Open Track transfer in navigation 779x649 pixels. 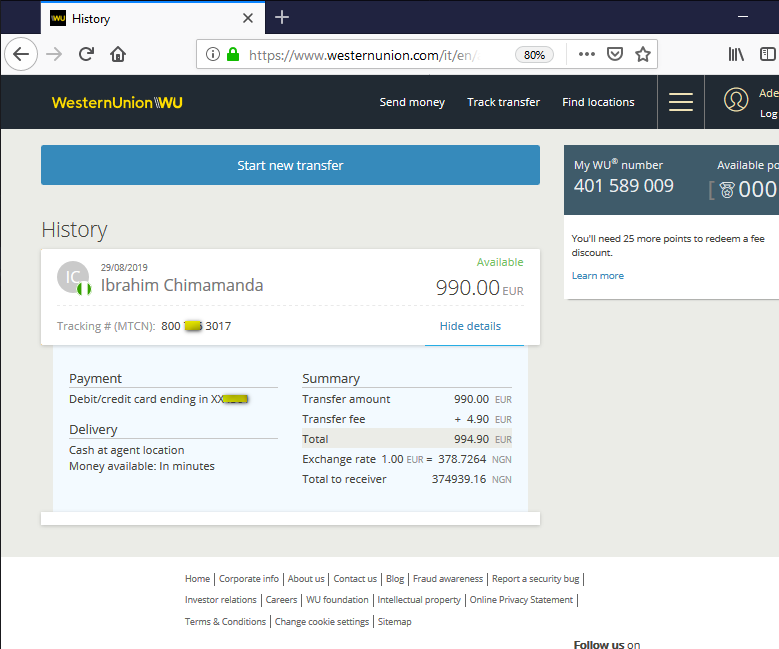point(503,102)
